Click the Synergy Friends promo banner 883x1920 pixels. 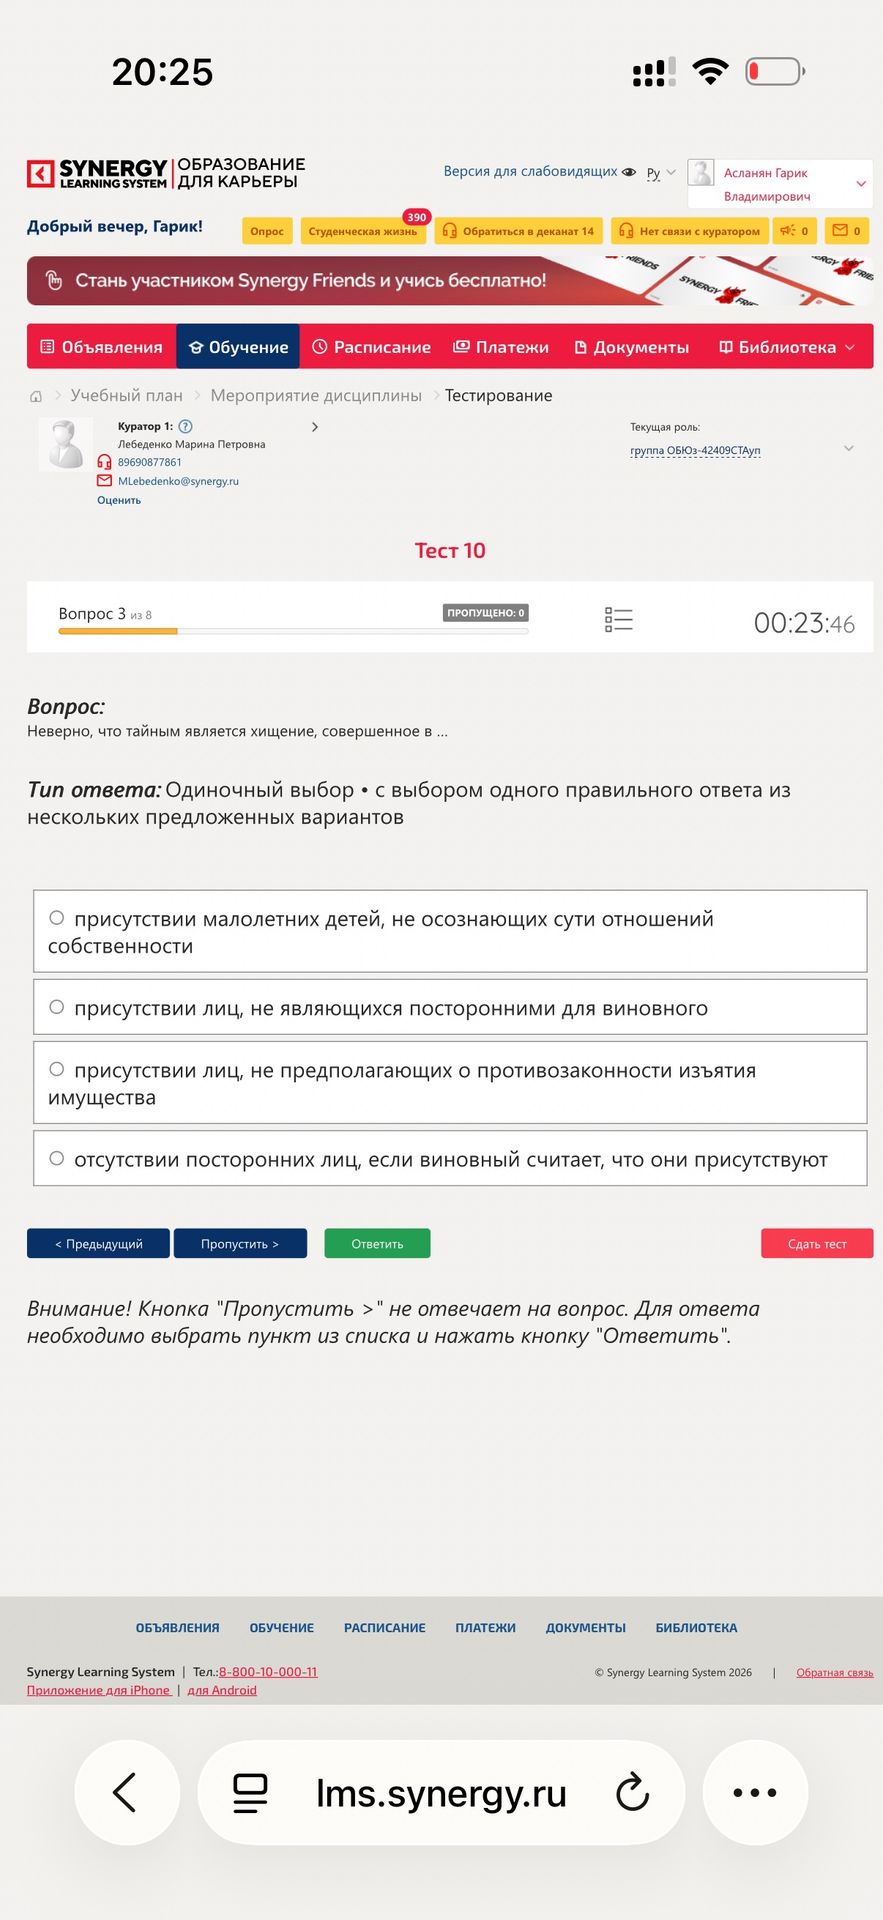point(450,281)
